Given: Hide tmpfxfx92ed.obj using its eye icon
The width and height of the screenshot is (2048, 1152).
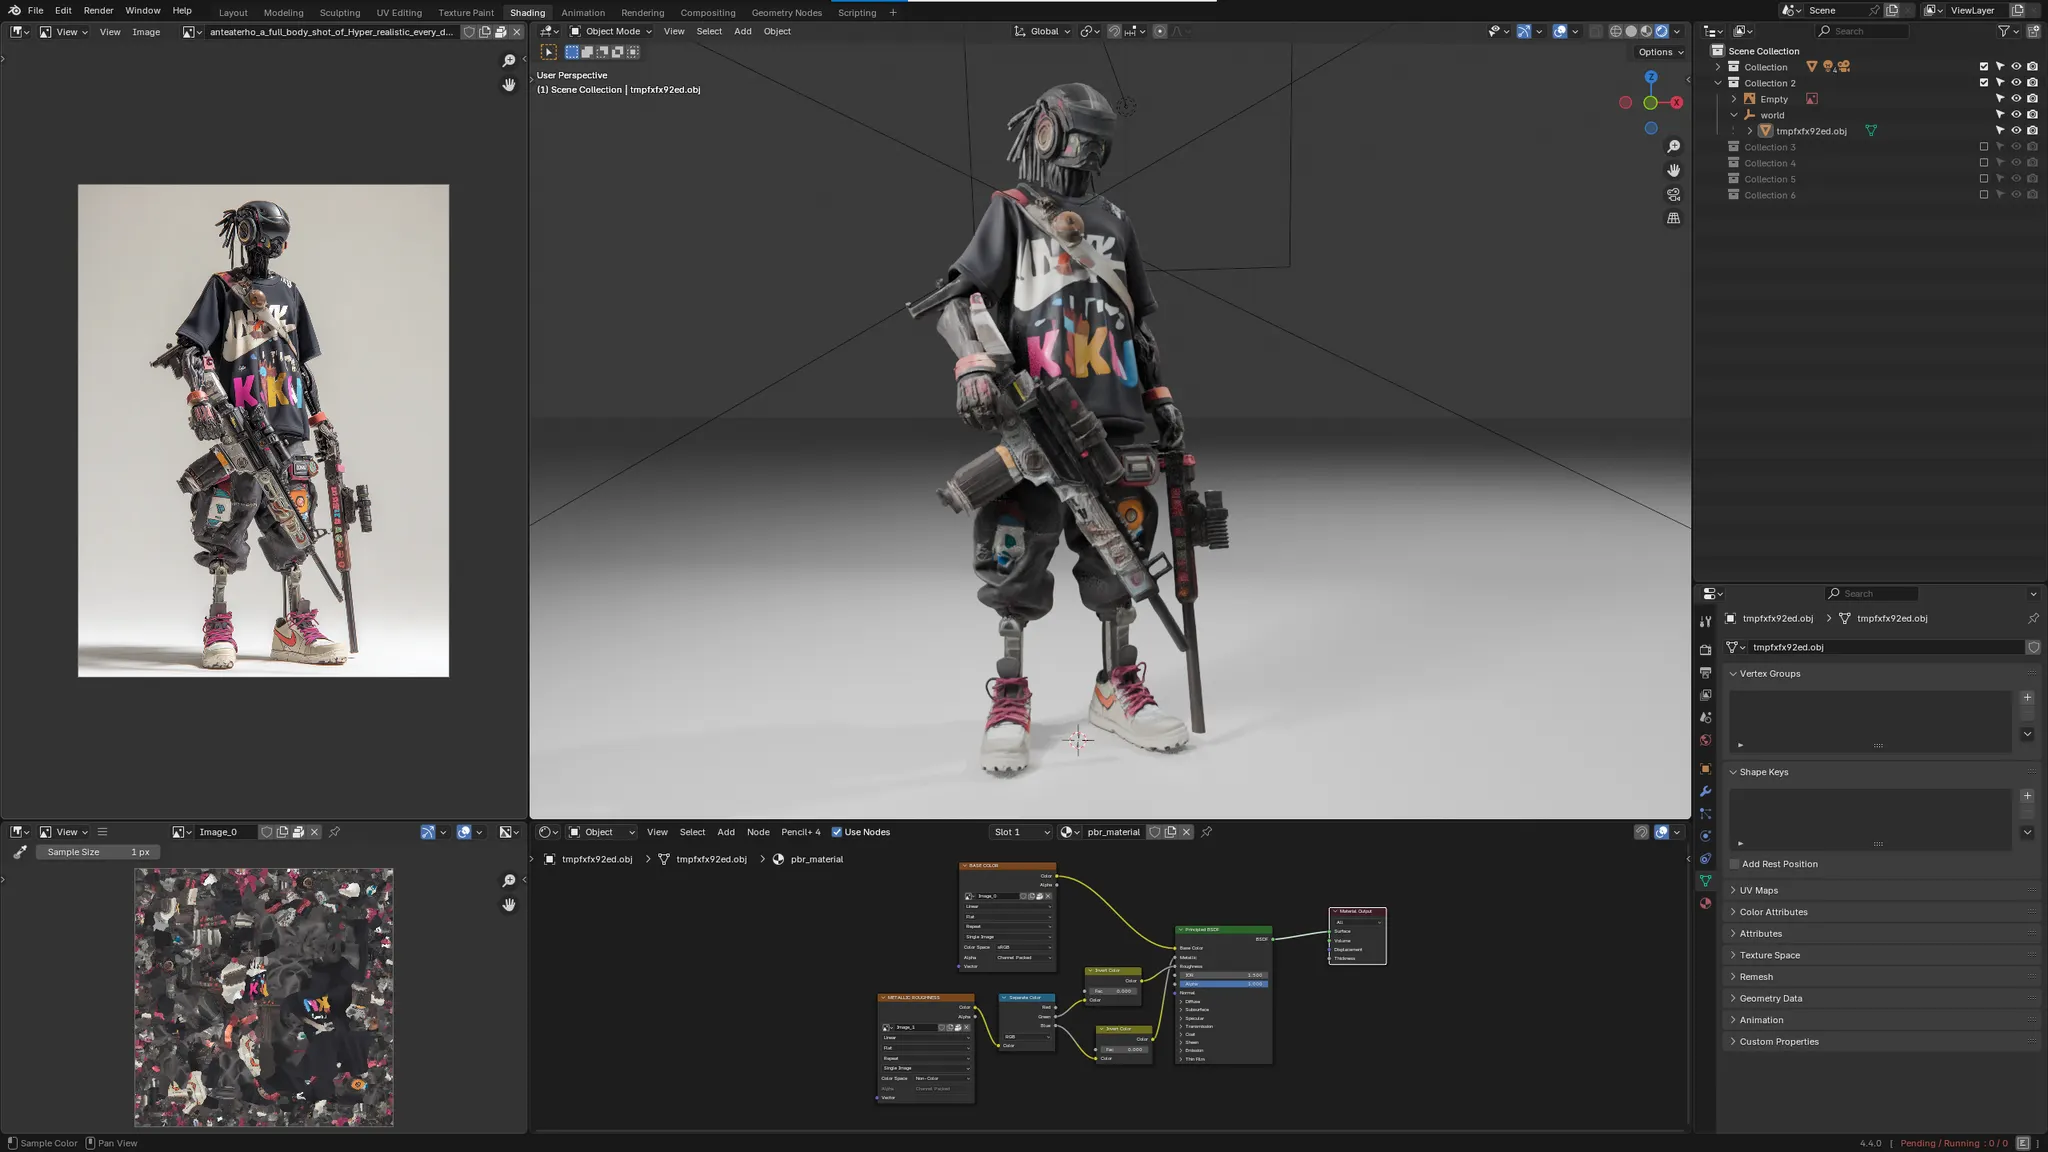Looking at the screenshot, I should (2016, 131).
